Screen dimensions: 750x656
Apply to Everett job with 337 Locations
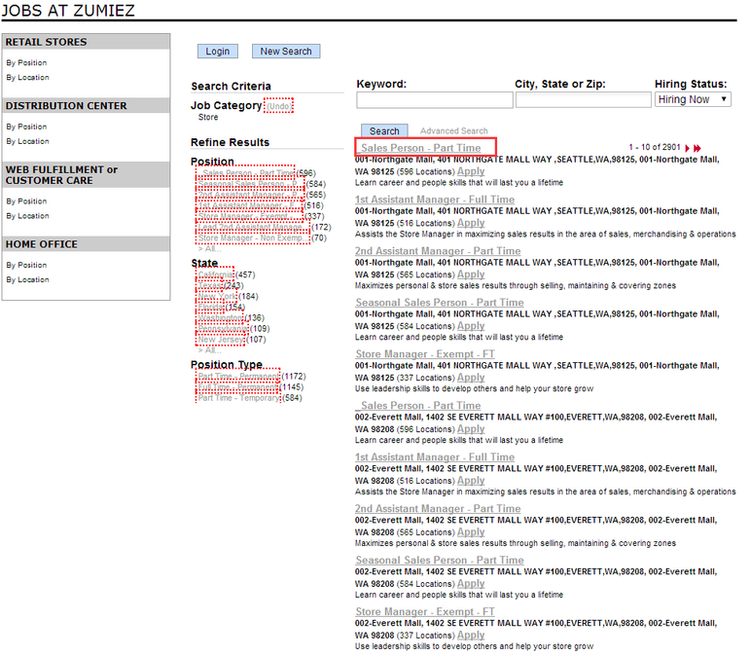(x=471, y=636)
